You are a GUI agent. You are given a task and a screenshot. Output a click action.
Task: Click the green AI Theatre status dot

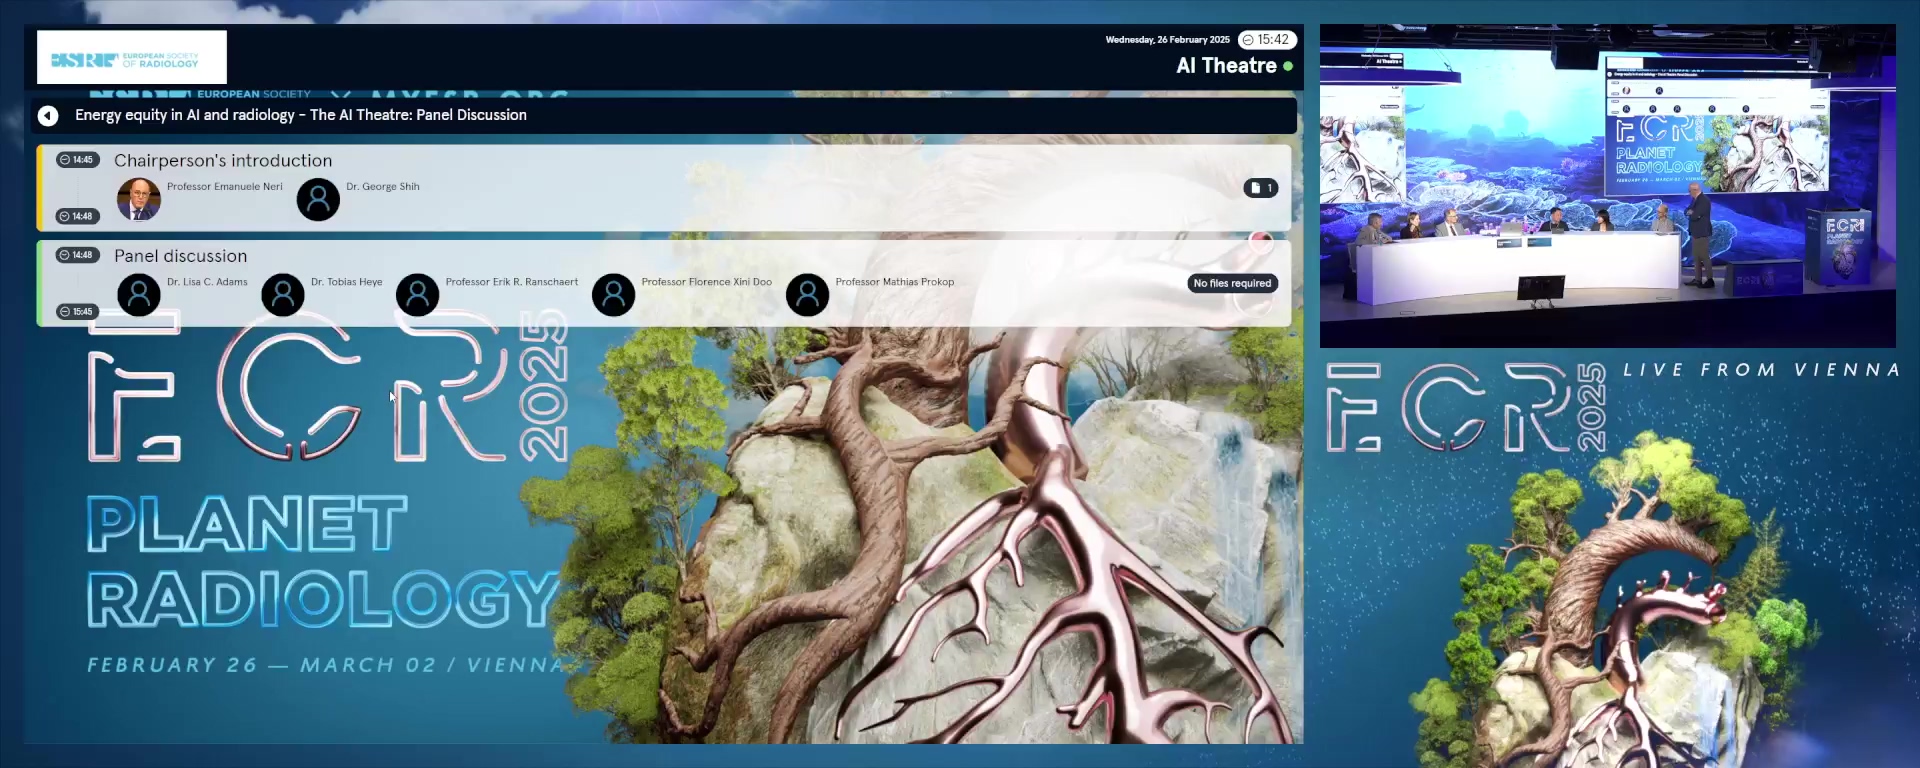(1288, 66)
